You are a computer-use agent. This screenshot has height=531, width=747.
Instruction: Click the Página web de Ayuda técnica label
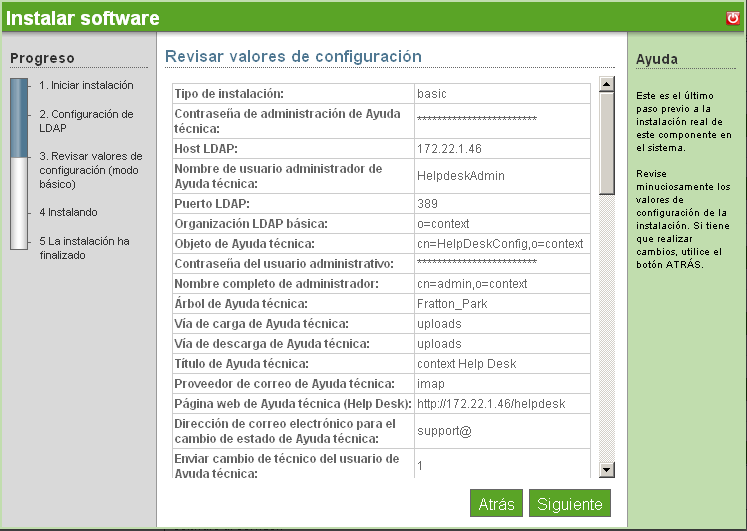[293, 404]
